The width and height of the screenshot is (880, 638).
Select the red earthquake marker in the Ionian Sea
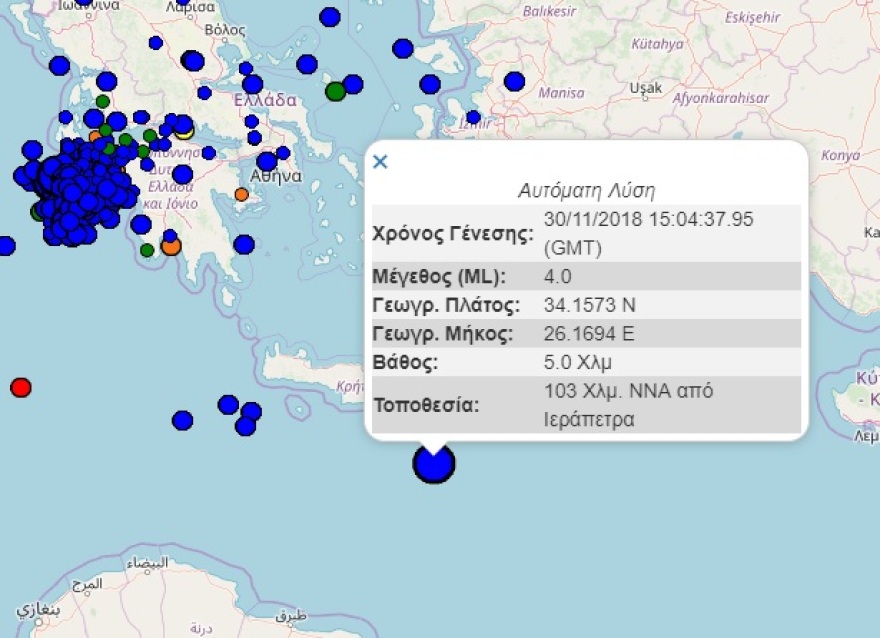[x=21, y=387]
